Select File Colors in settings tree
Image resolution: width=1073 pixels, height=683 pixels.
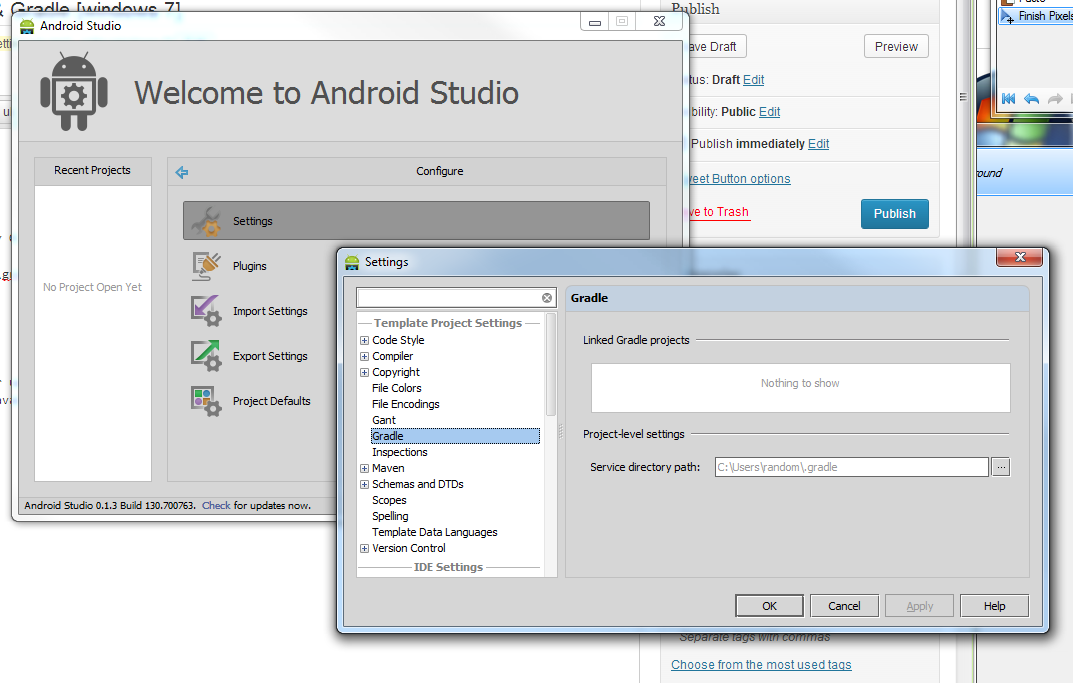point(397,388)
